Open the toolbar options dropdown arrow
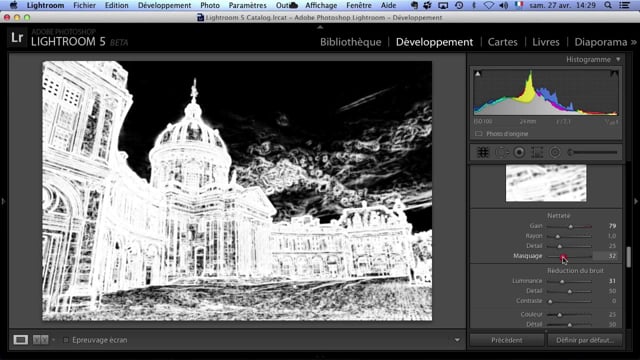 [457, 340]
